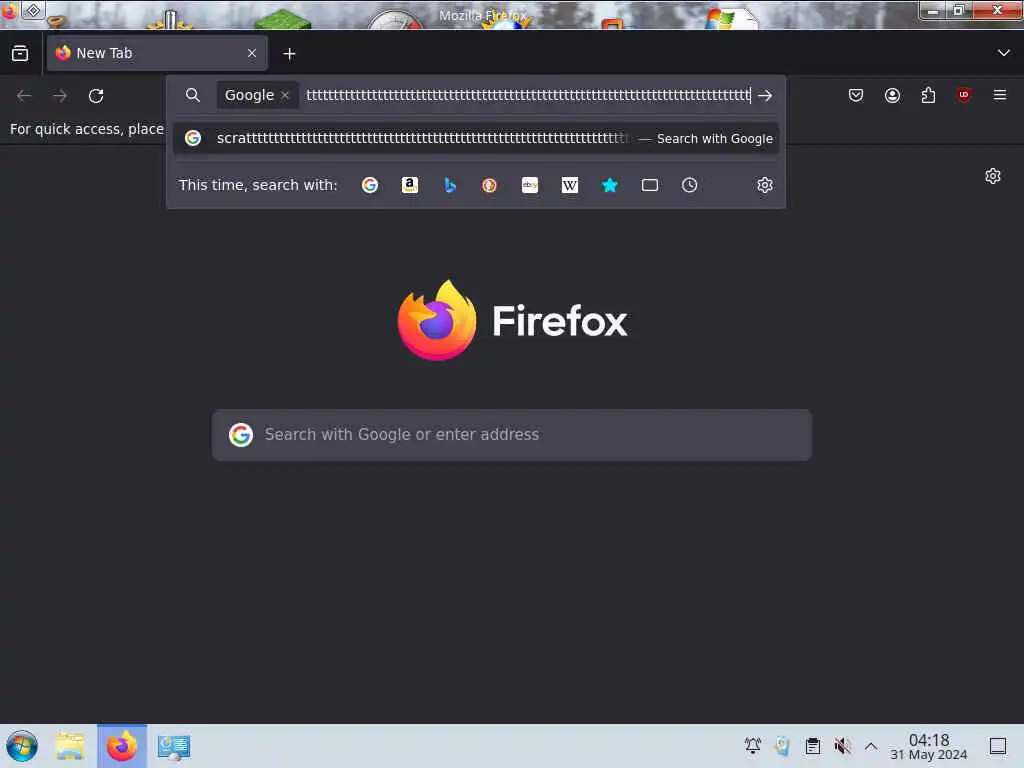Search this time with Bing
The height and width of the screenshot is (768, 1024).
coord(450,185)
